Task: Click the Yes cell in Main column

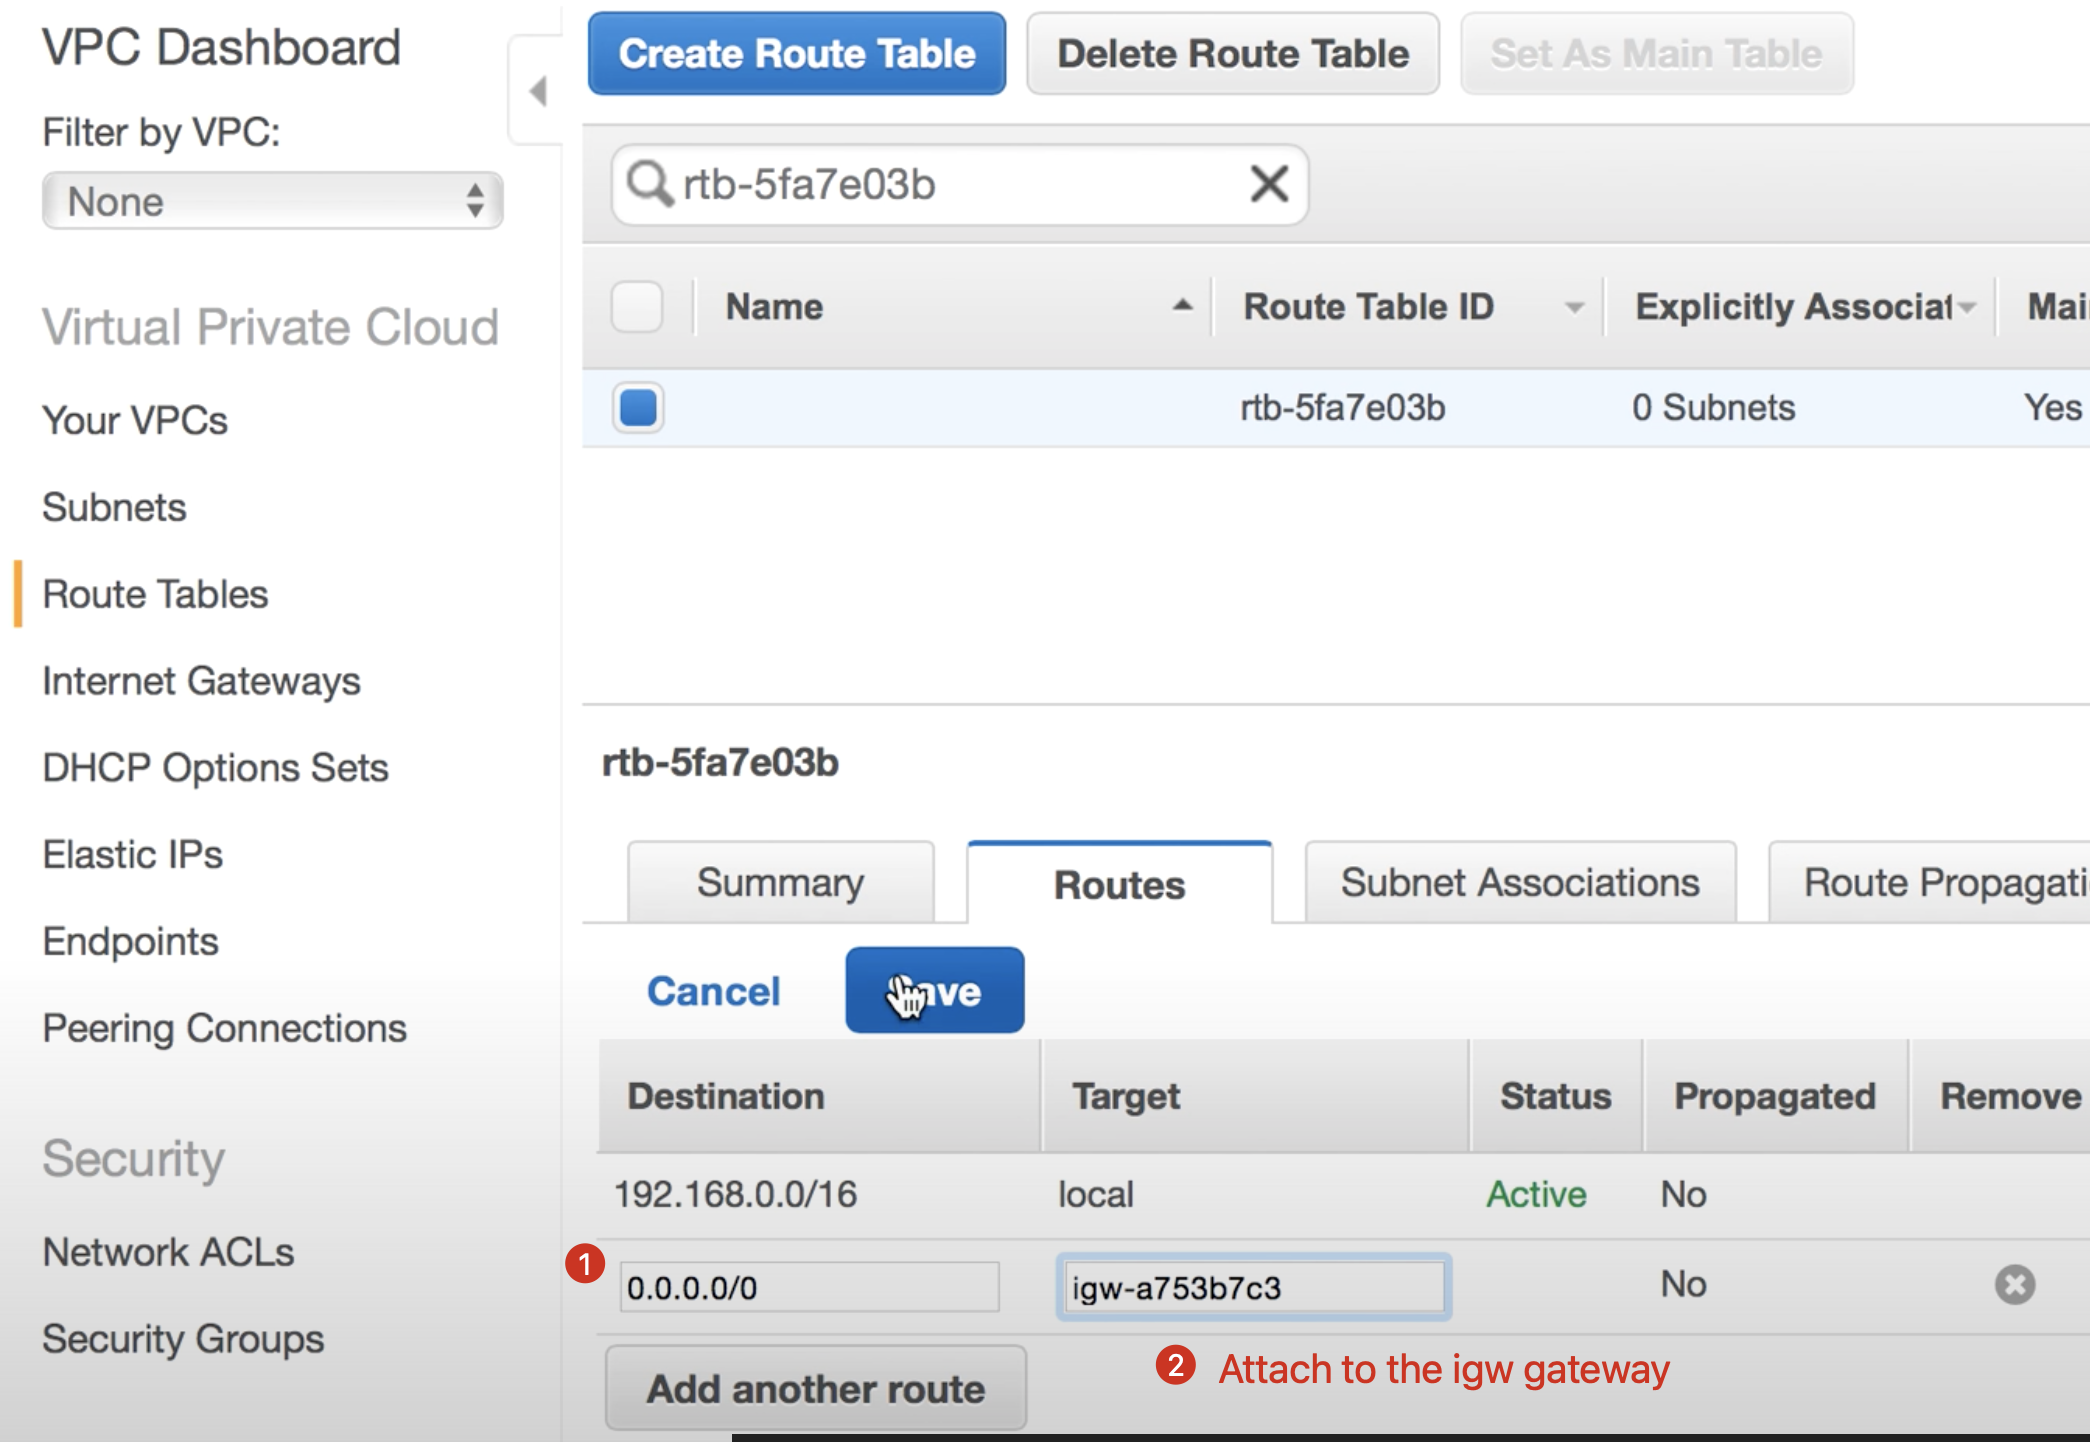Action: click(2052, 408)
